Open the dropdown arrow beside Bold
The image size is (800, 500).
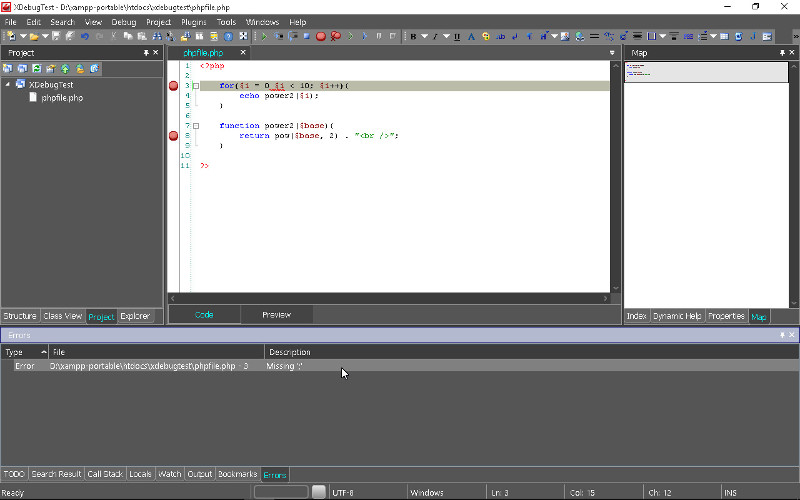point(424,36)
